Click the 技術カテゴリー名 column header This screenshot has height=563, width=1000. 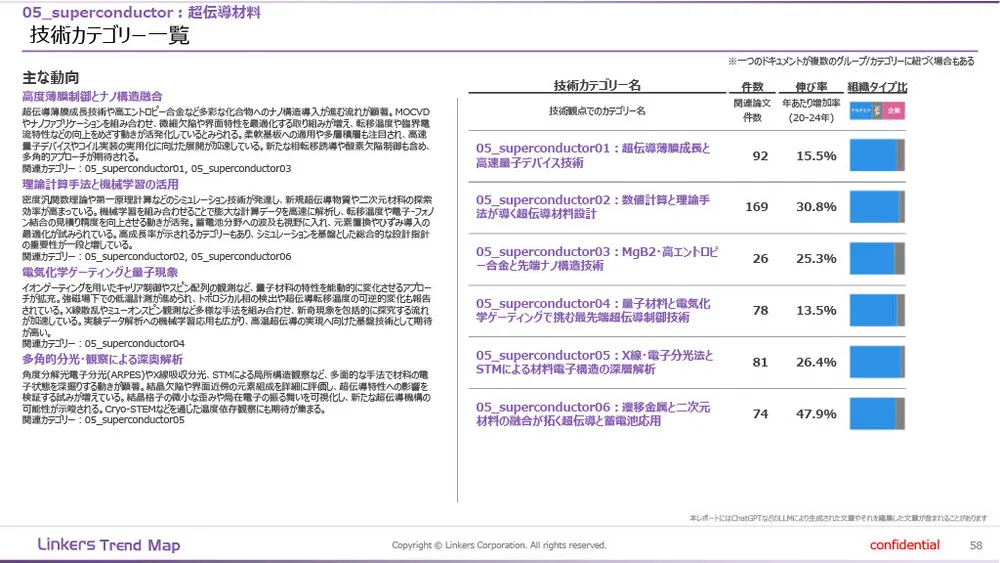(x=597, y=85)
